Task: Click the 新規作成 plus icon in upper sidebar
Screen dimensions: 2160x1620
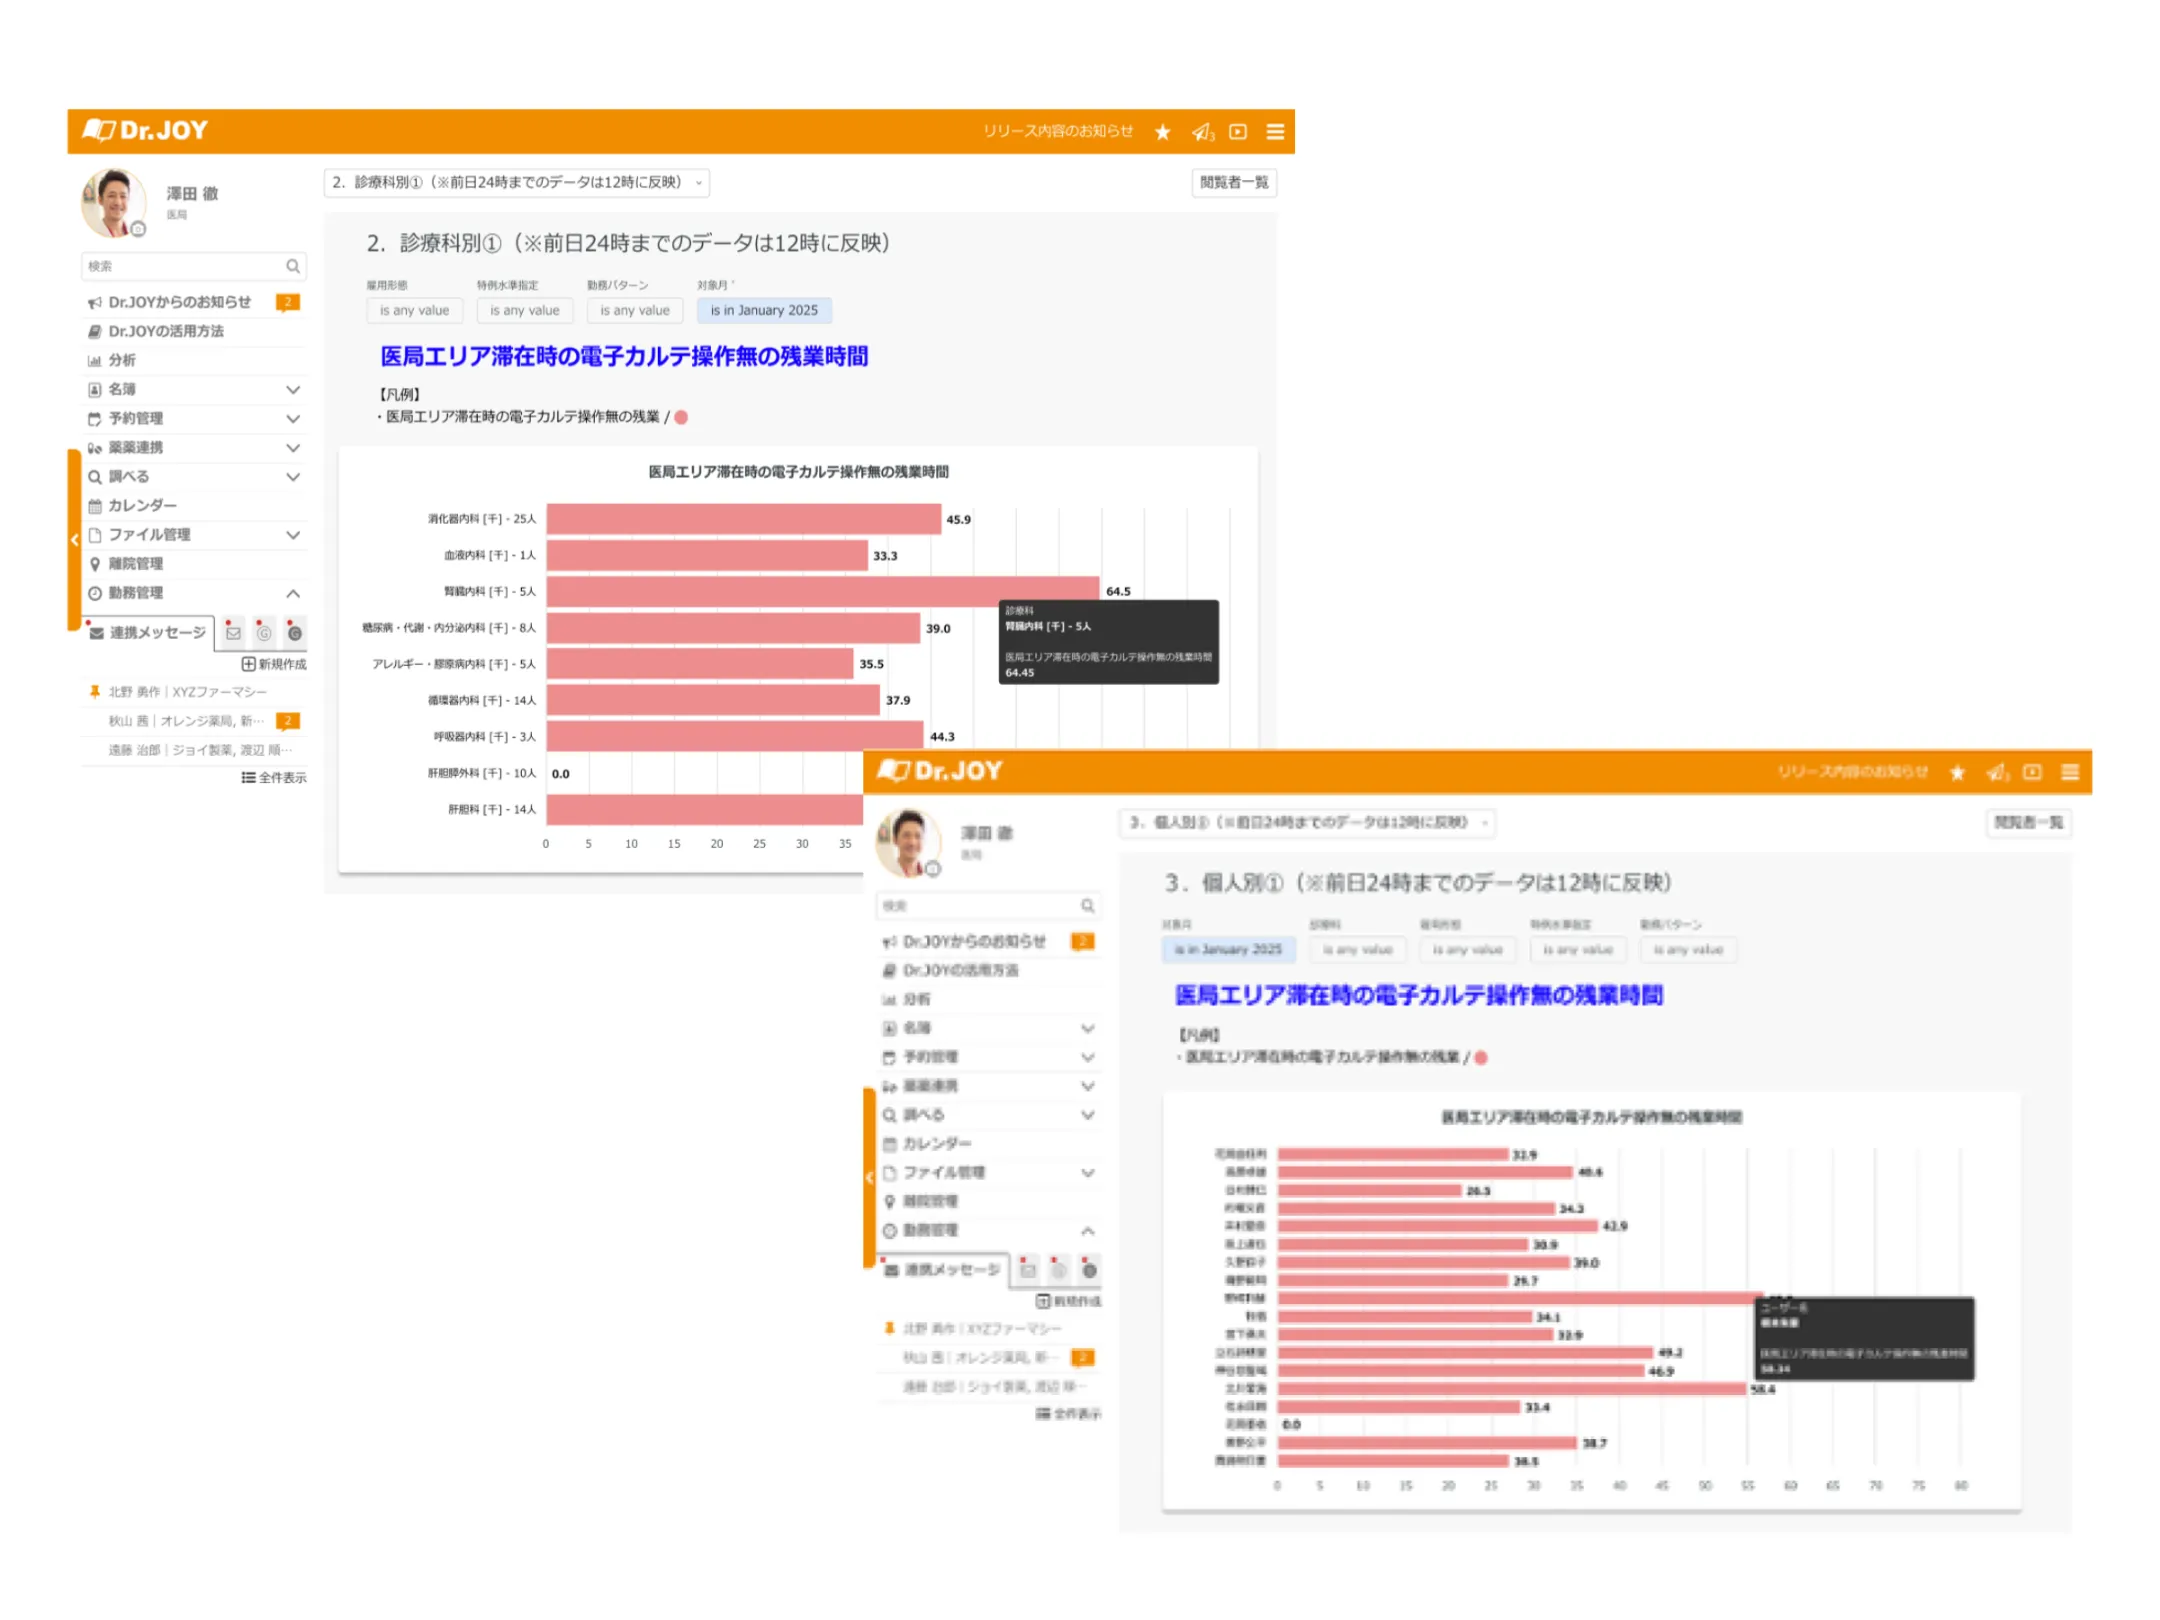Action: (248, 664)
